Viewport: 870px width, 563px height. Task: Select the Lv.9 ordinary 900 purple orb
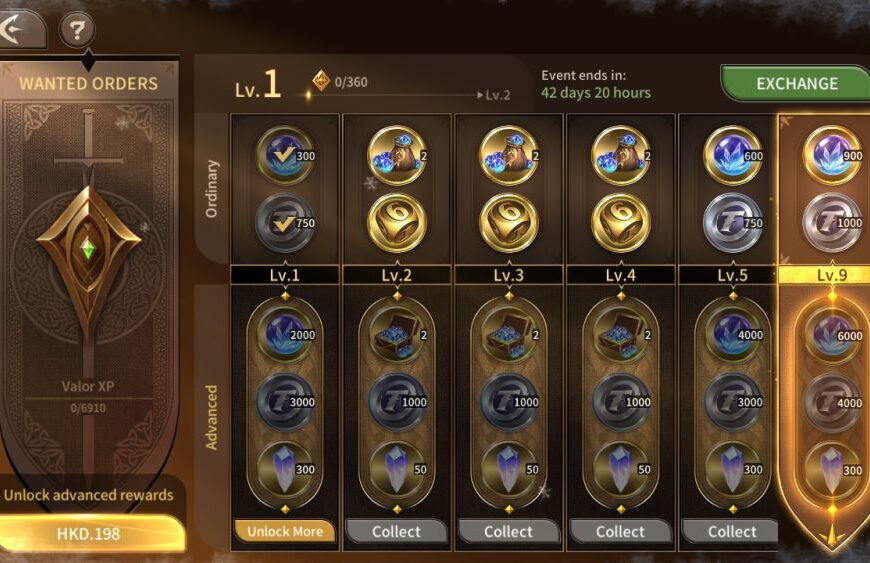point(832,156)
